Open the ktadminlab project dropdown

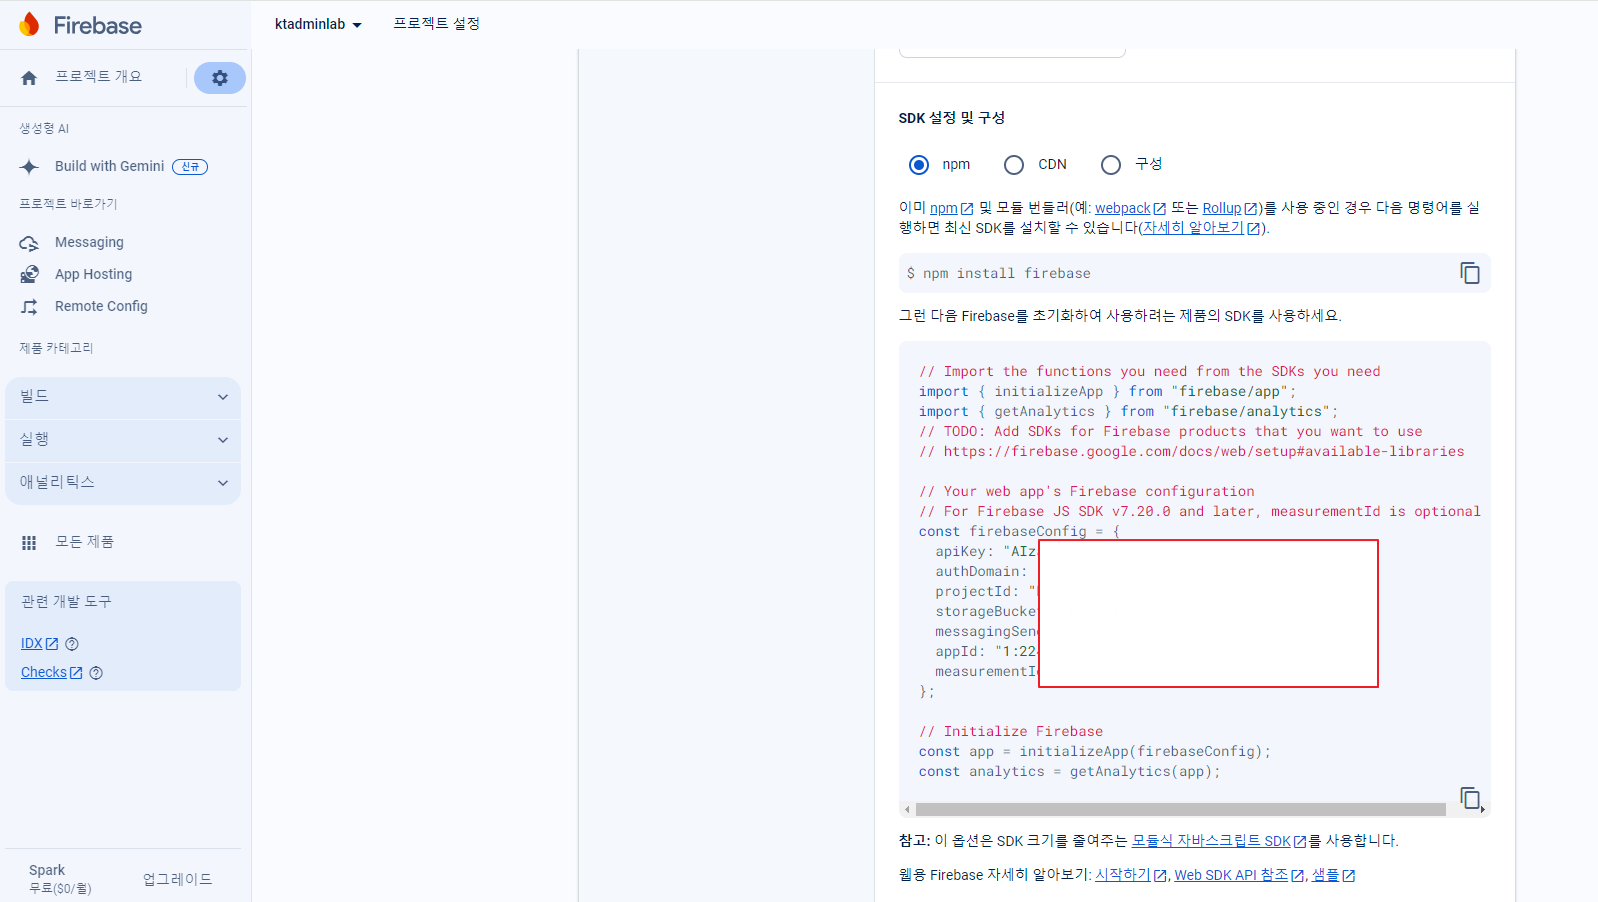(318, 24)
